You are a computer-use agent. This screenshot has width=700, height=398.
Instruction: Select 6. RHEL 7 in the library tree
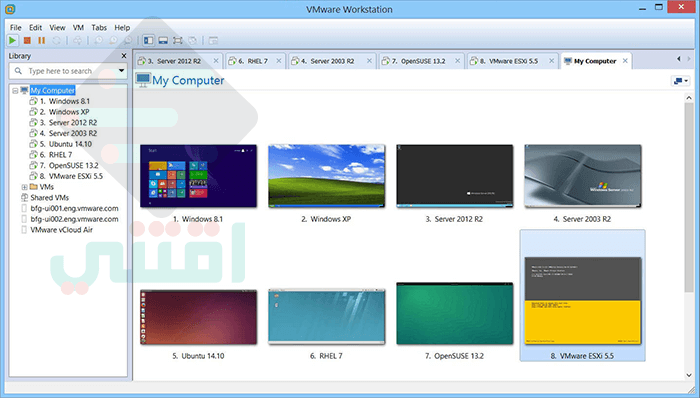click(56, 155)
